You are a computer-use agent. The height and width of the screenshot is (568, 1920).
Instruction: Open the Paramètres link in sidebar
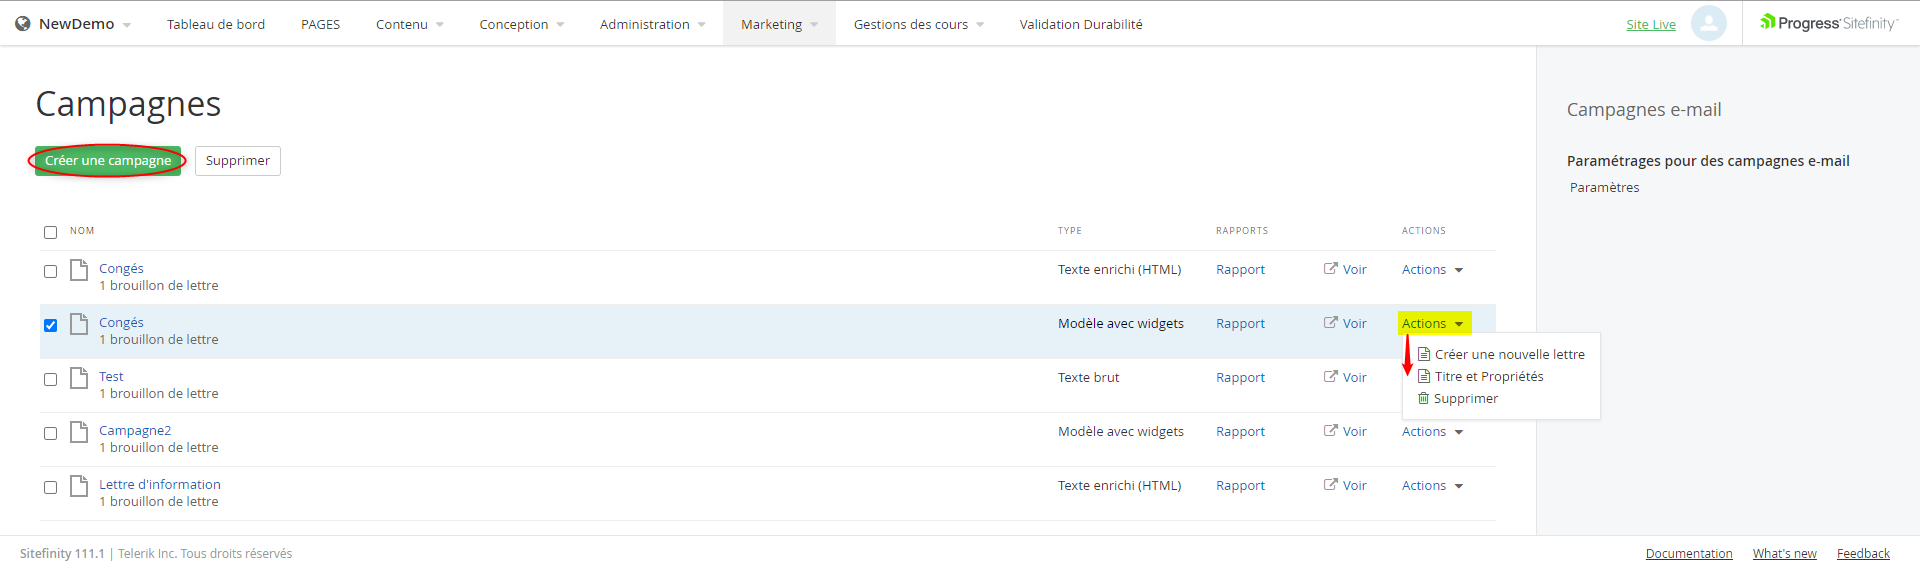point(1604,187)
